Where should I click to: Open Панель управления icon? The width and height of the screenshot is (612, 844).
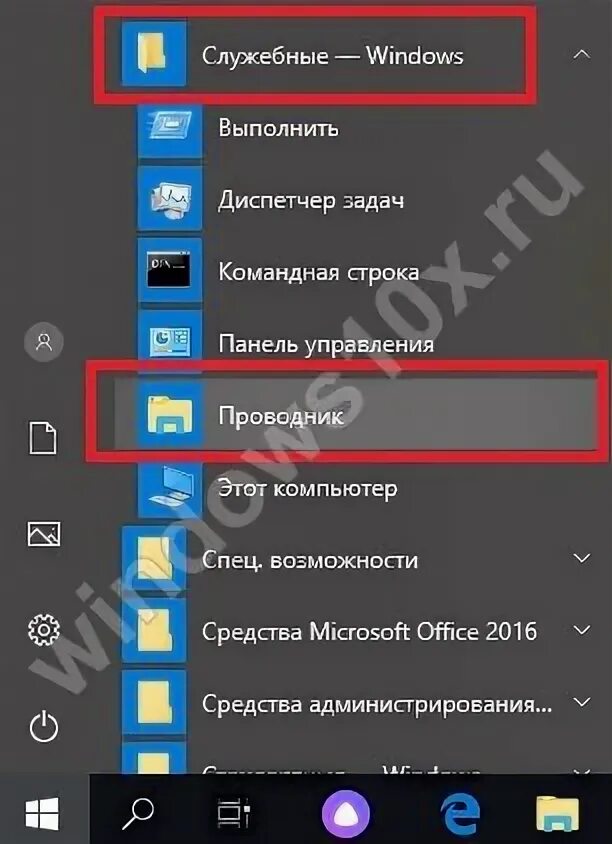tap(170, 343)
